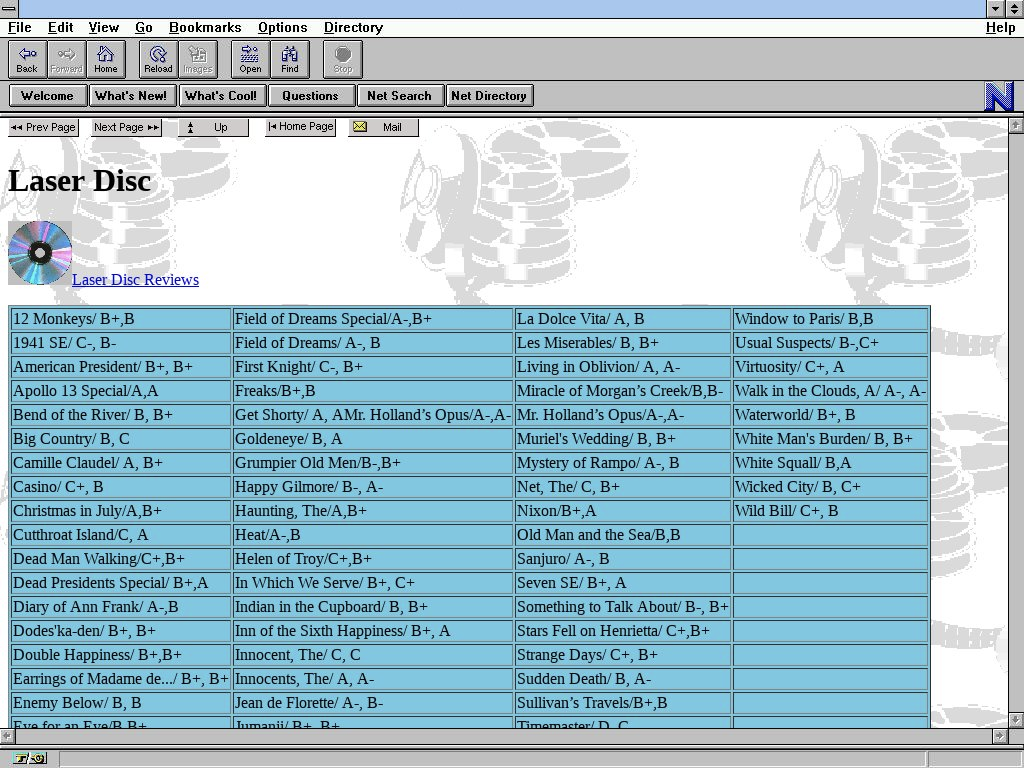Click the Back toolbar icon

click(x=27, y=59)
